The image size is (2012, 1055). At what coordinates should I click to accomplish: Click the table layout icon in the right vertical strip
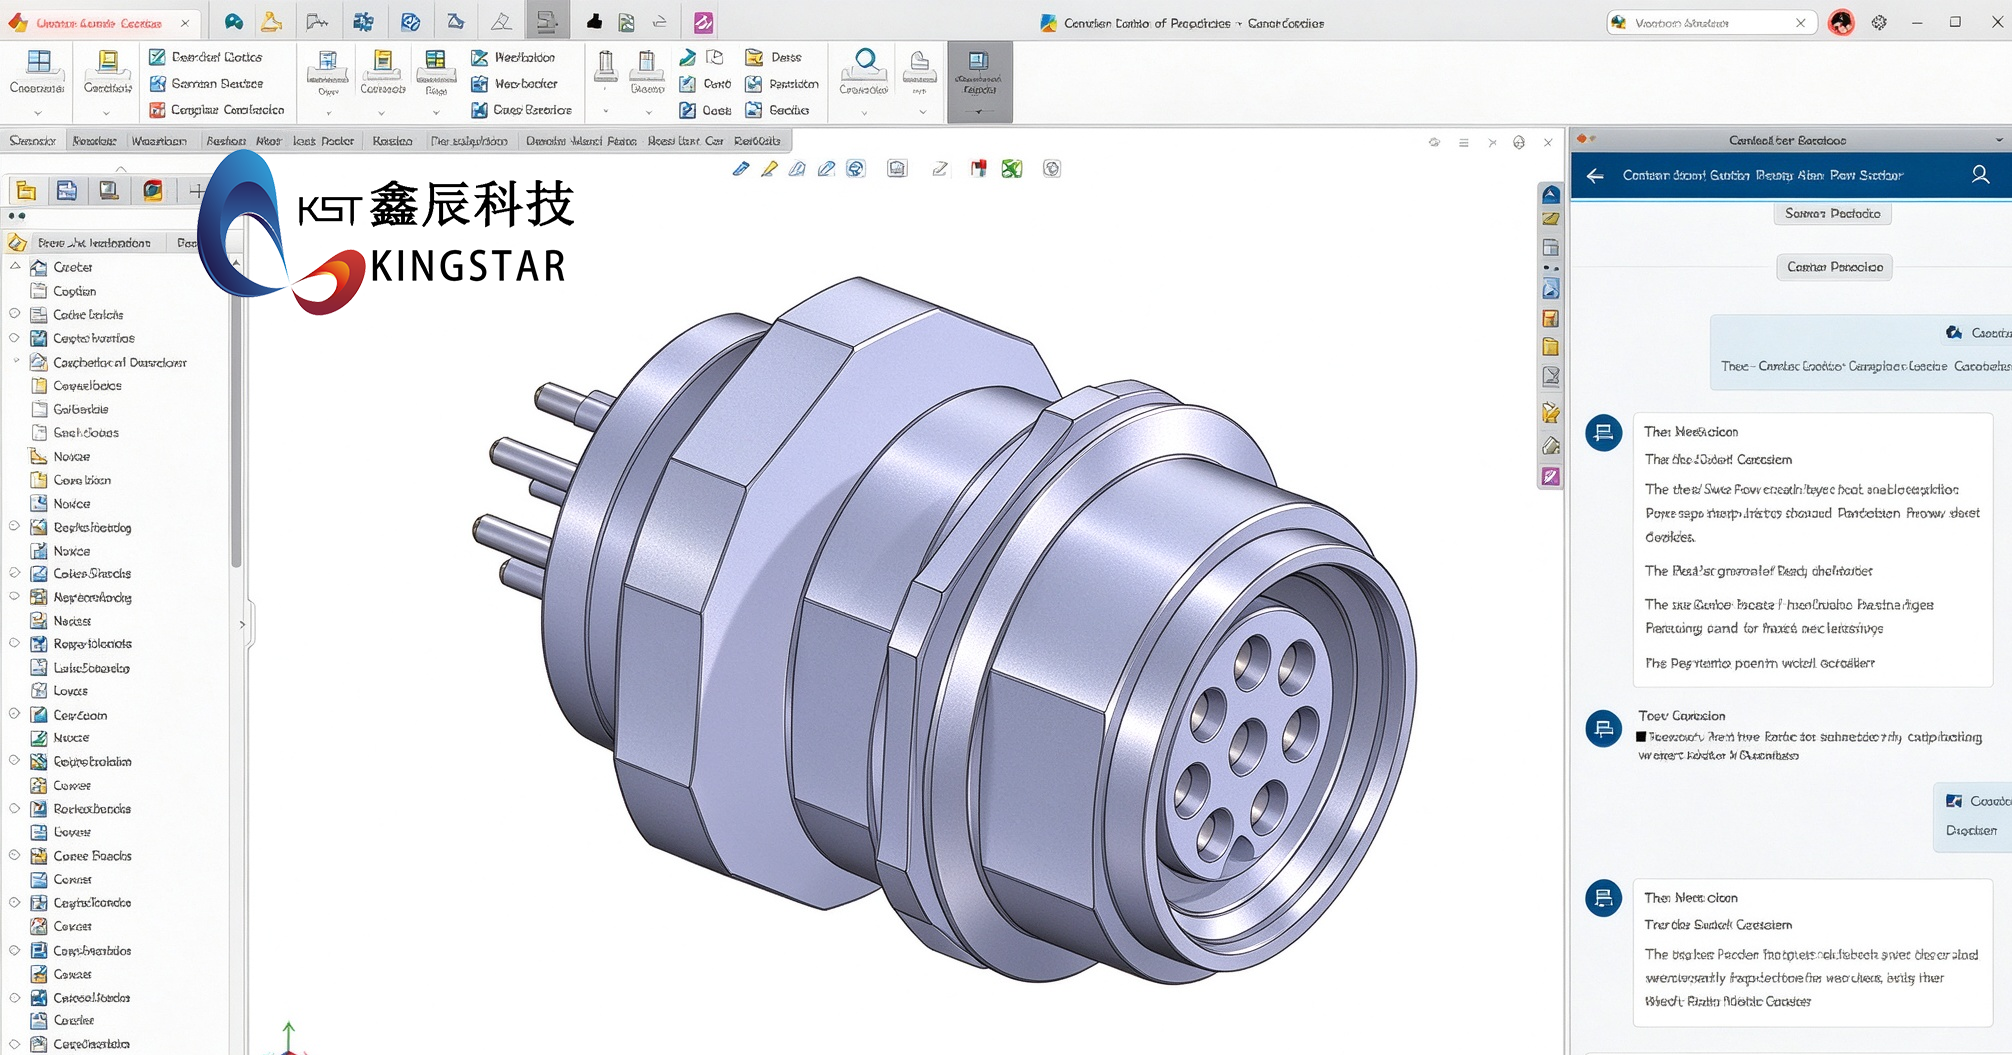1550,247
